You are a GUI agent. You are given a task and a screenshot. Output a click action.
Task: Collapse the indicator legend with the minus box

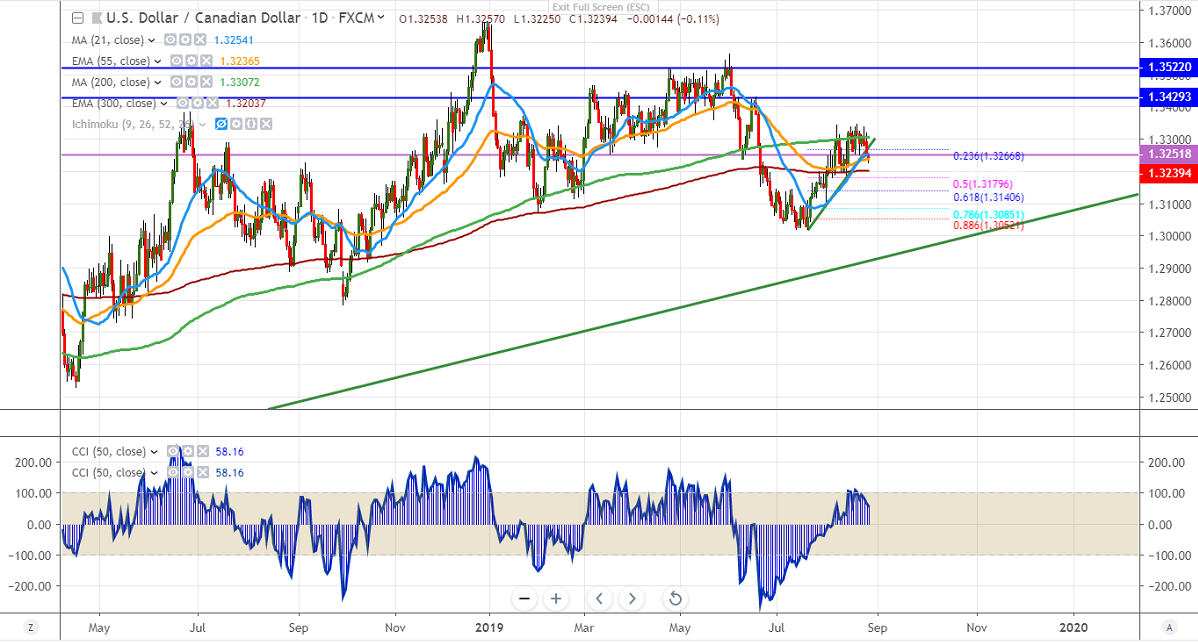click(x=77, y=18)
